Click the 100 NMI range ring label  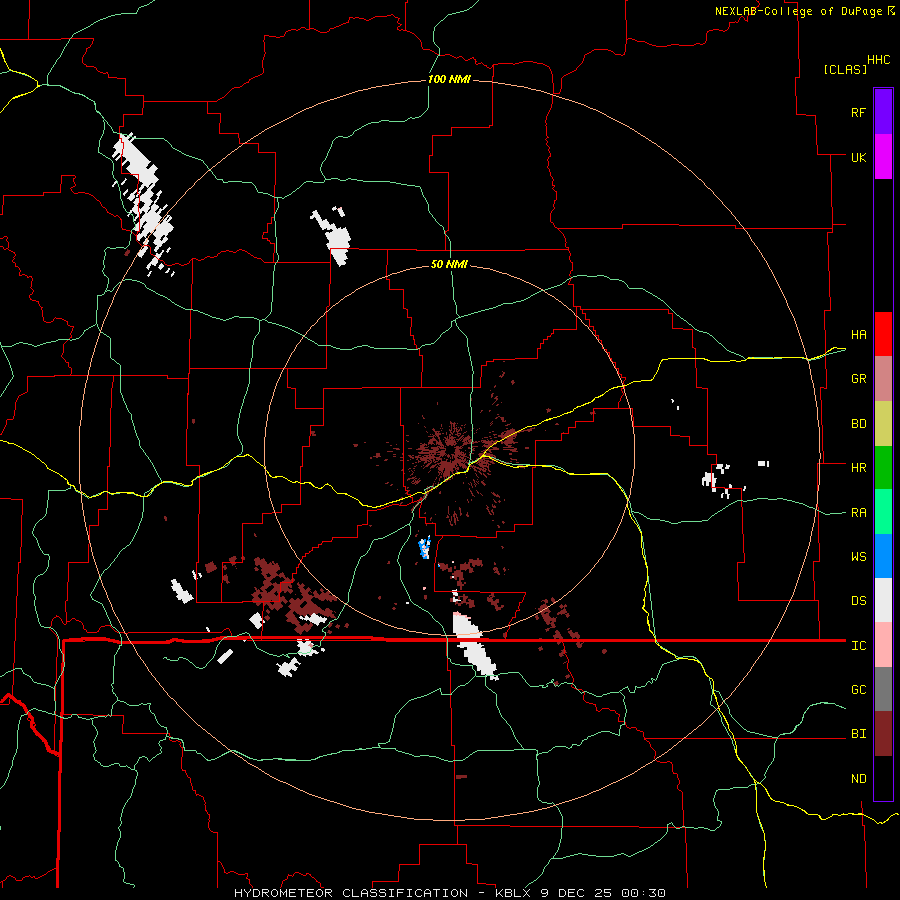click(449, 79)
